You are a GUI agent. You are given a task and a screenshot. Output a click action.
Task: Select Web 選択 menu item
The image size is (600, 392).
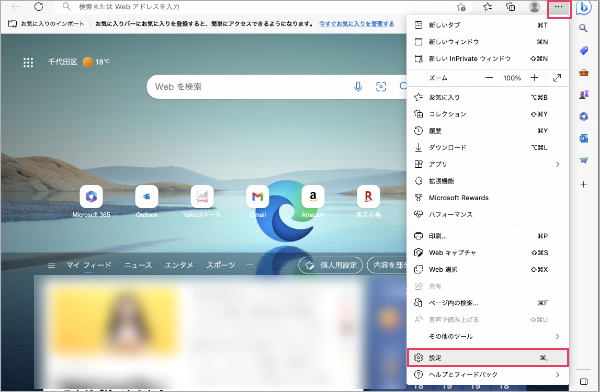pyautogui.click(x=488, y=270)
